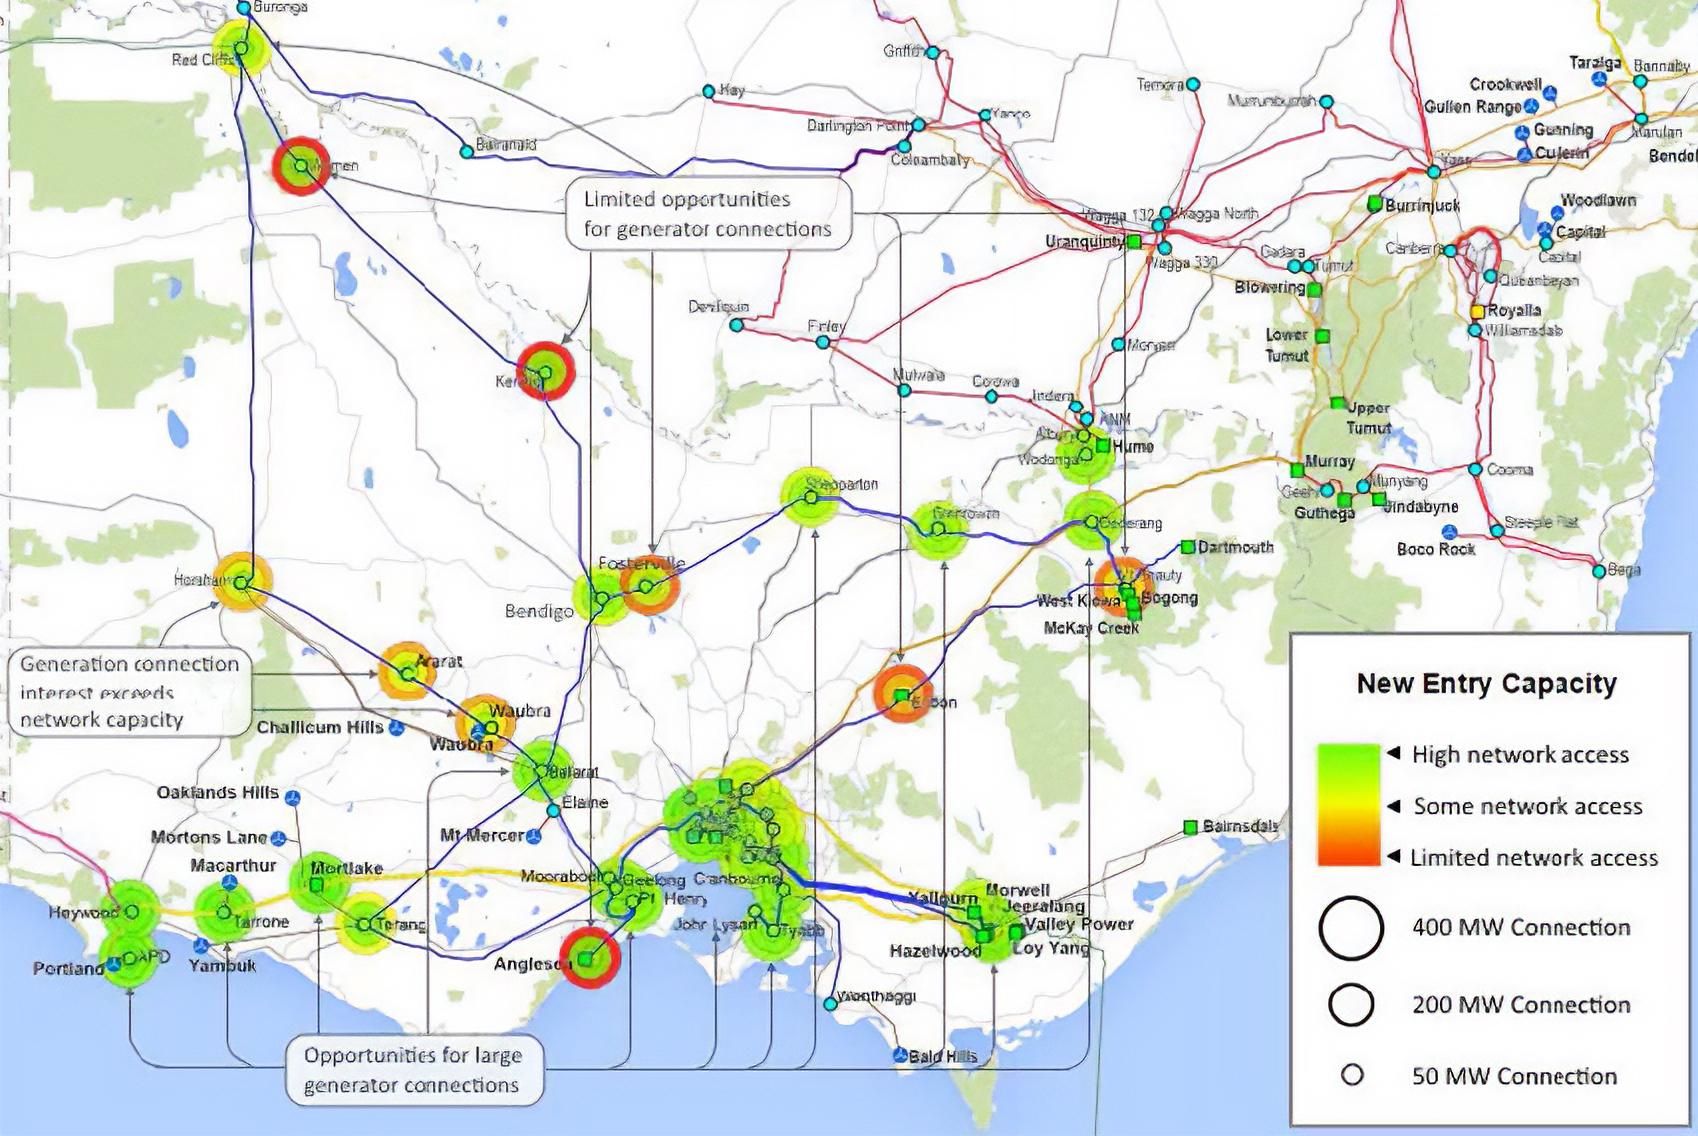Click the 50 MW Connection legend circle
The width and height of the screenshot is (1698, 1136).
[x=1352, y=1075]
